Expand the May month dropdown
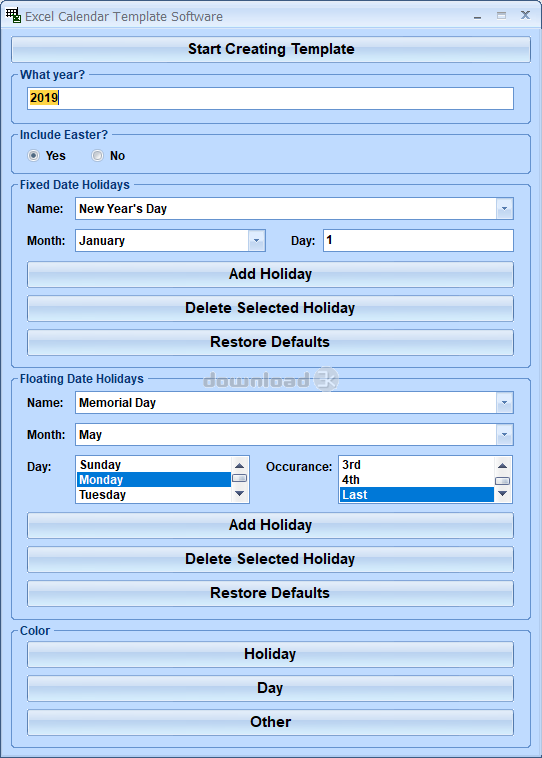Screen dimensions: 542x758 [x=504, y=435]
